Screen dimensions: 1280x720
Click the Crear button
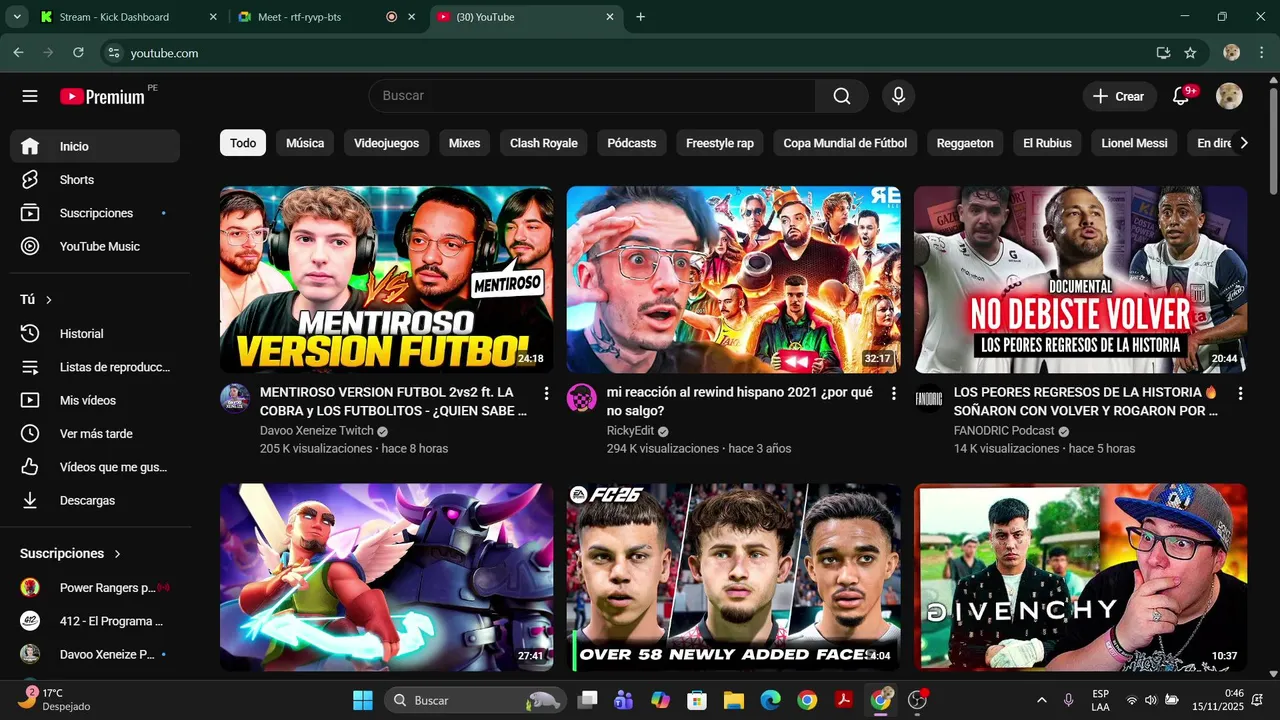[1118, 96]
